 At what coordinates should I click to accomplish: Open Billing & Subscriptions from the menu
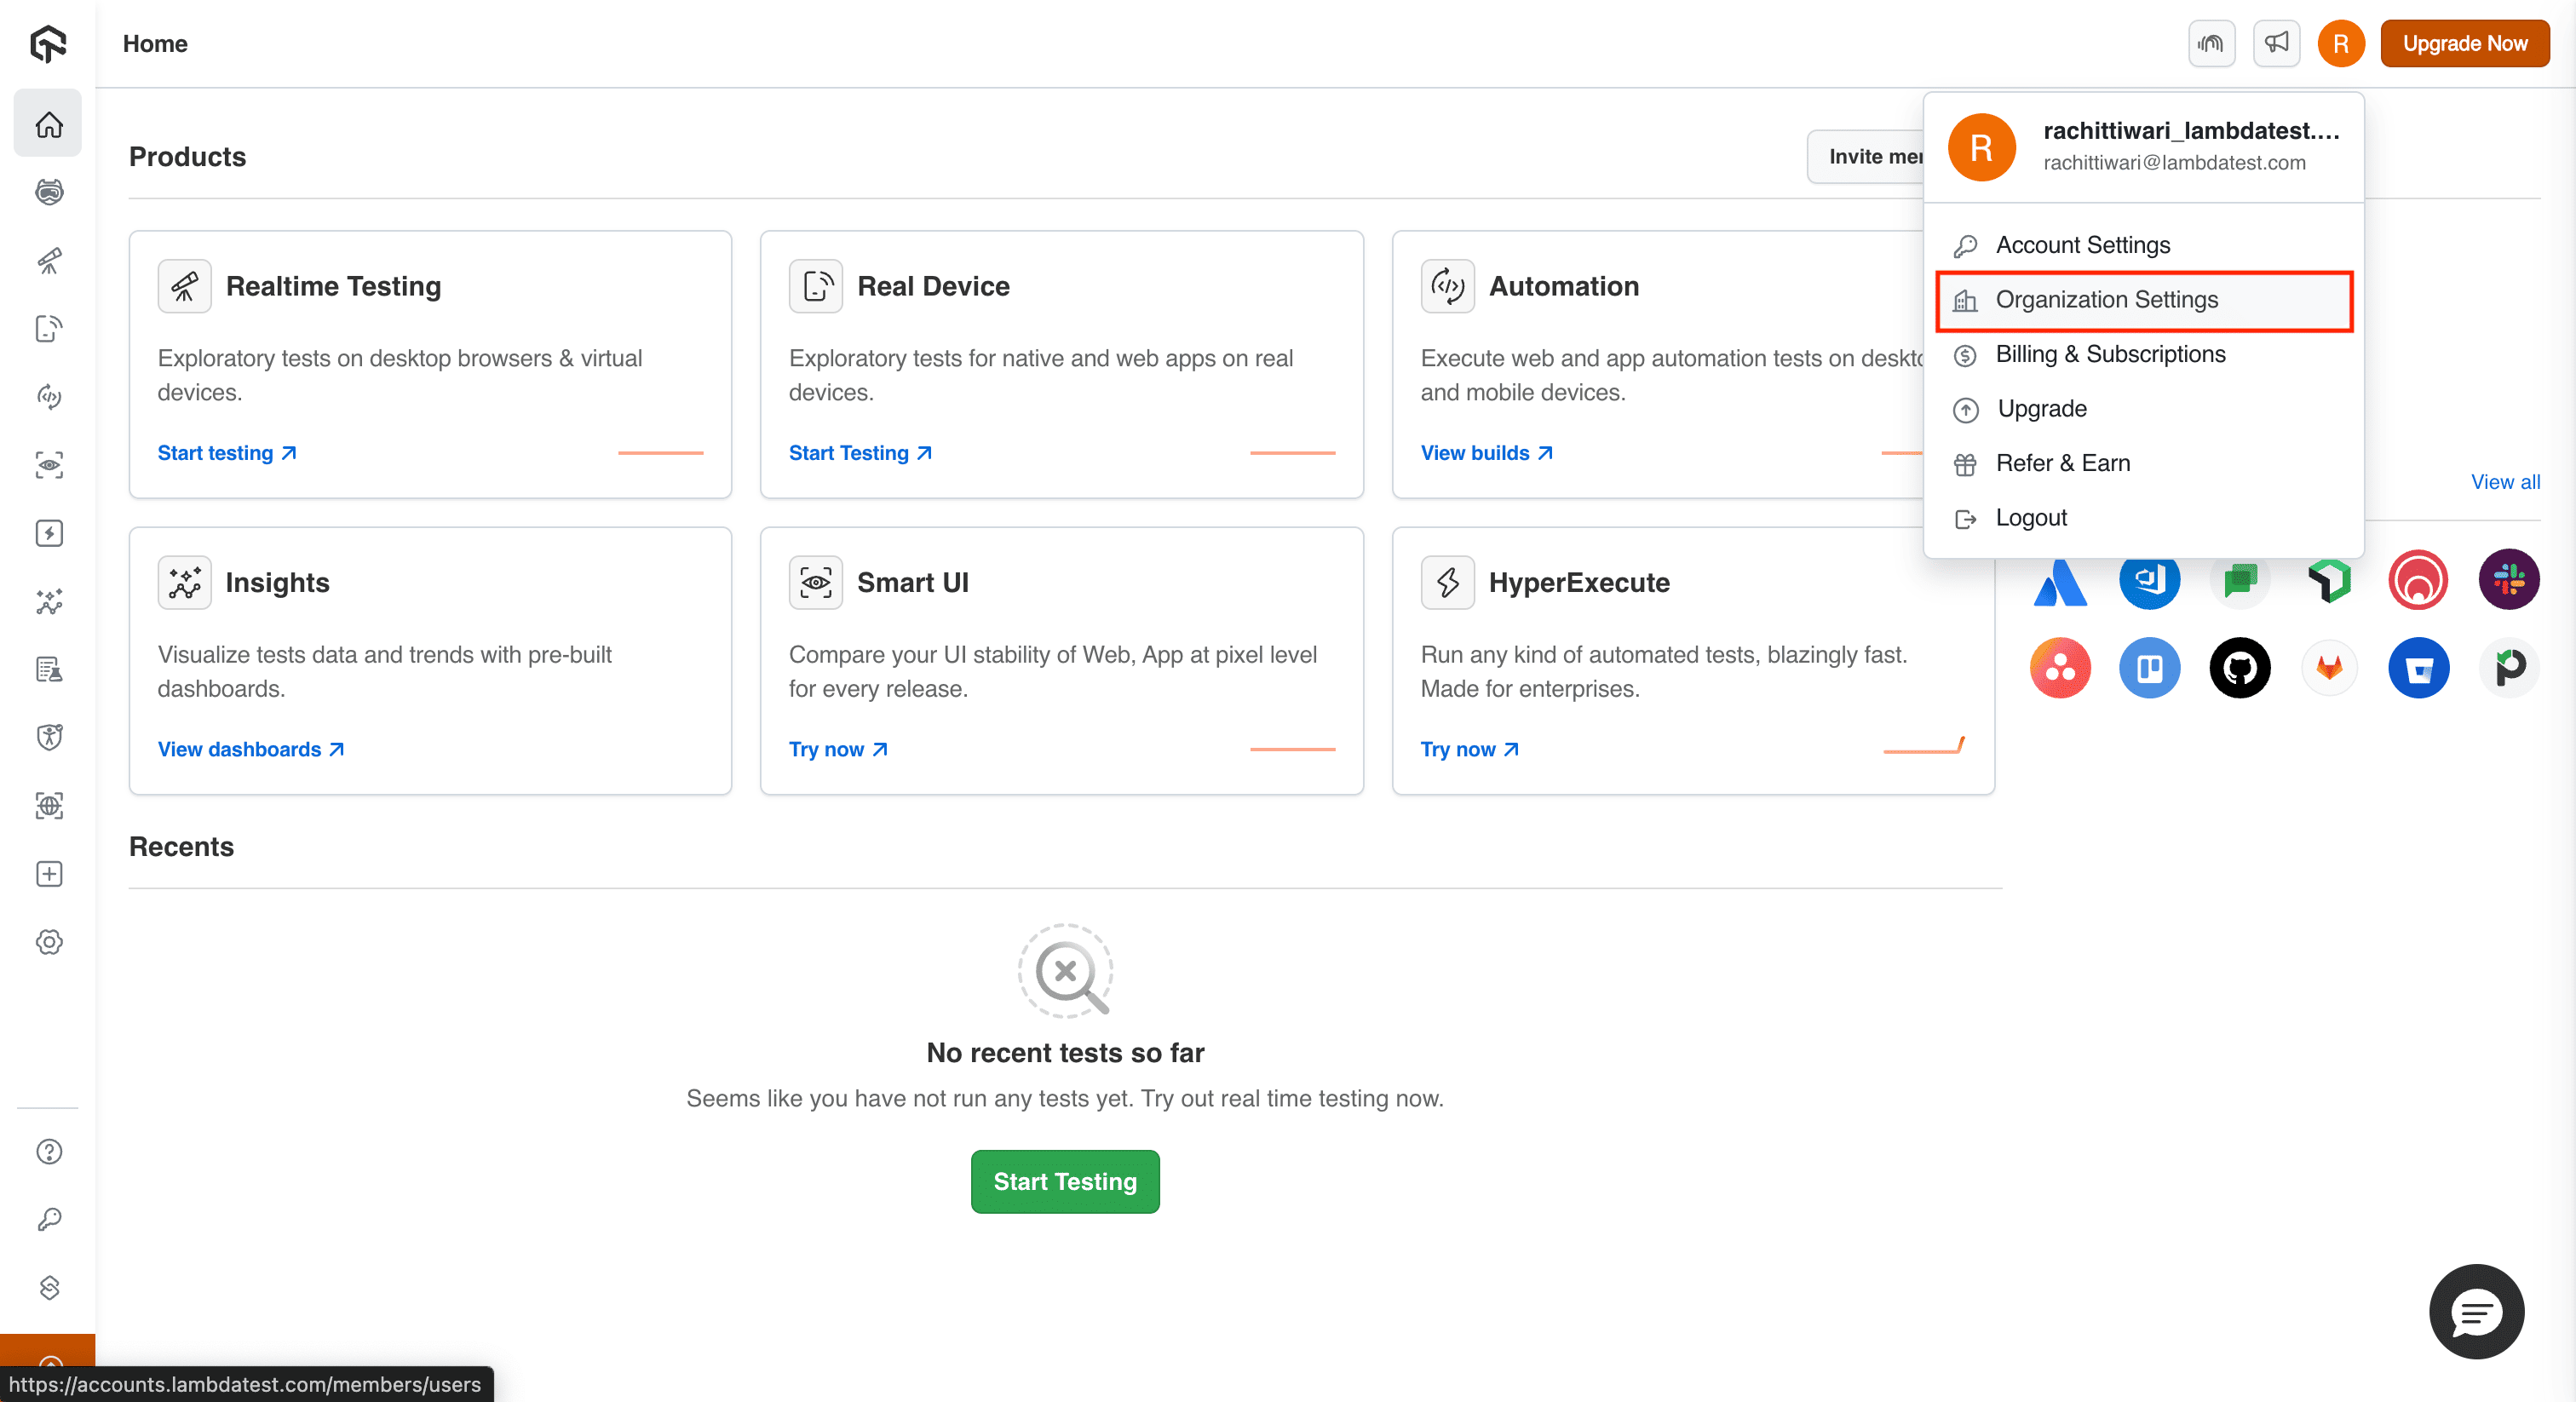tap(2110, 354)
